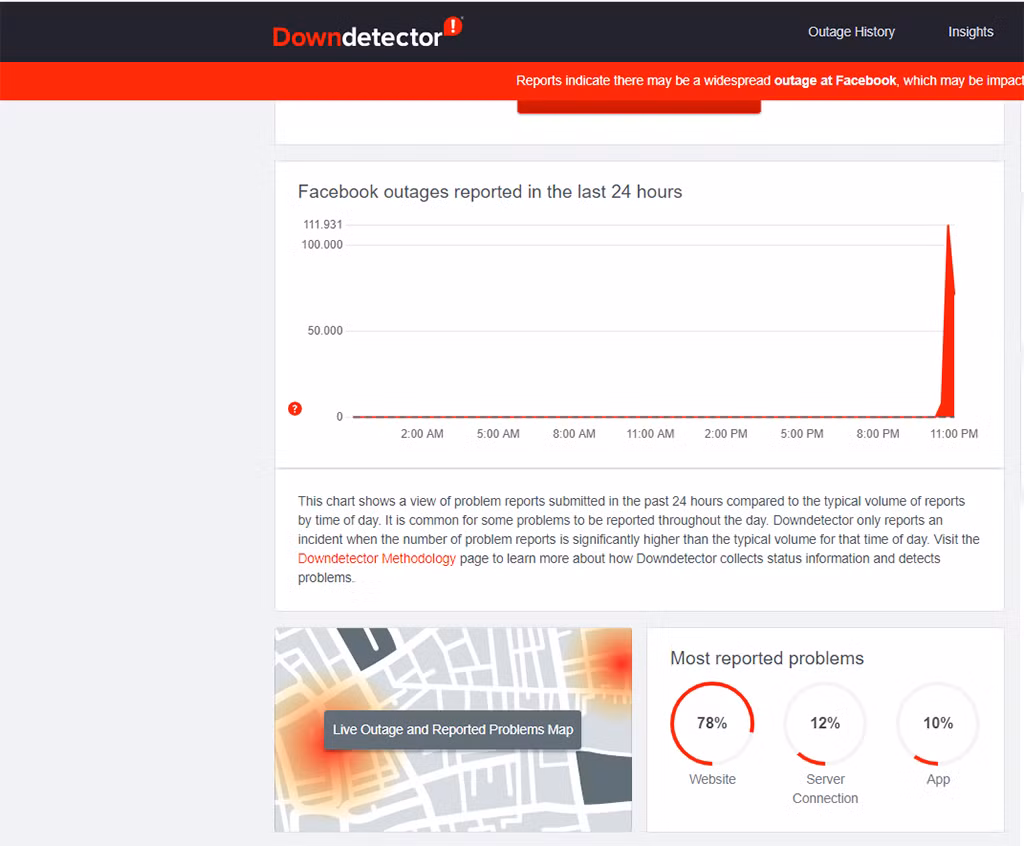Open the Downdetector logo home link
The width and height of the screenshot is (1024, 846).
tap(367, 33)
